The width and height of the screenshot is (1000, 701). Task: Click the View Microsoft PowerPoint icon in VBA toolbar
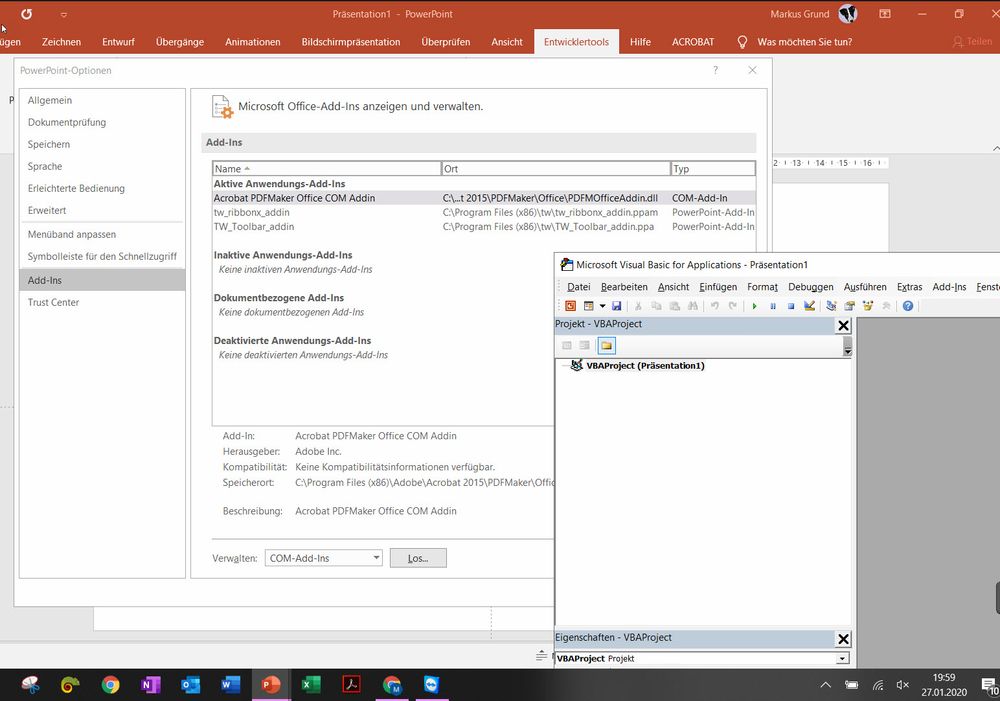(x=570, y=306)
